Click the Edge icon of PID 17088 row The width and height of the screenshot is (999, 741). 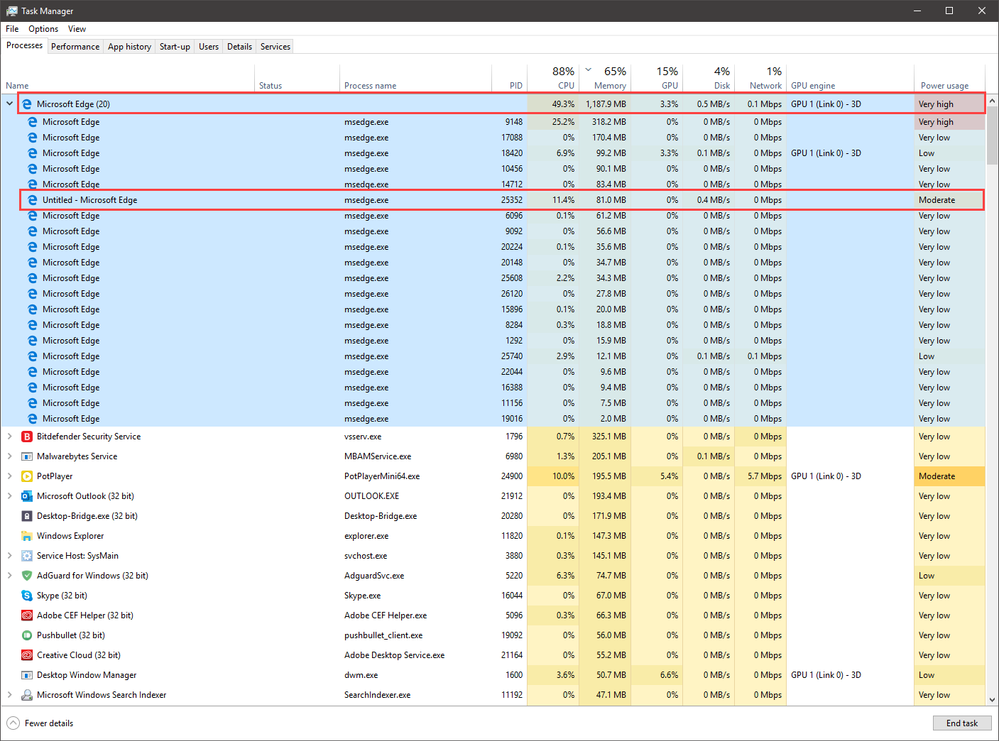32,138
